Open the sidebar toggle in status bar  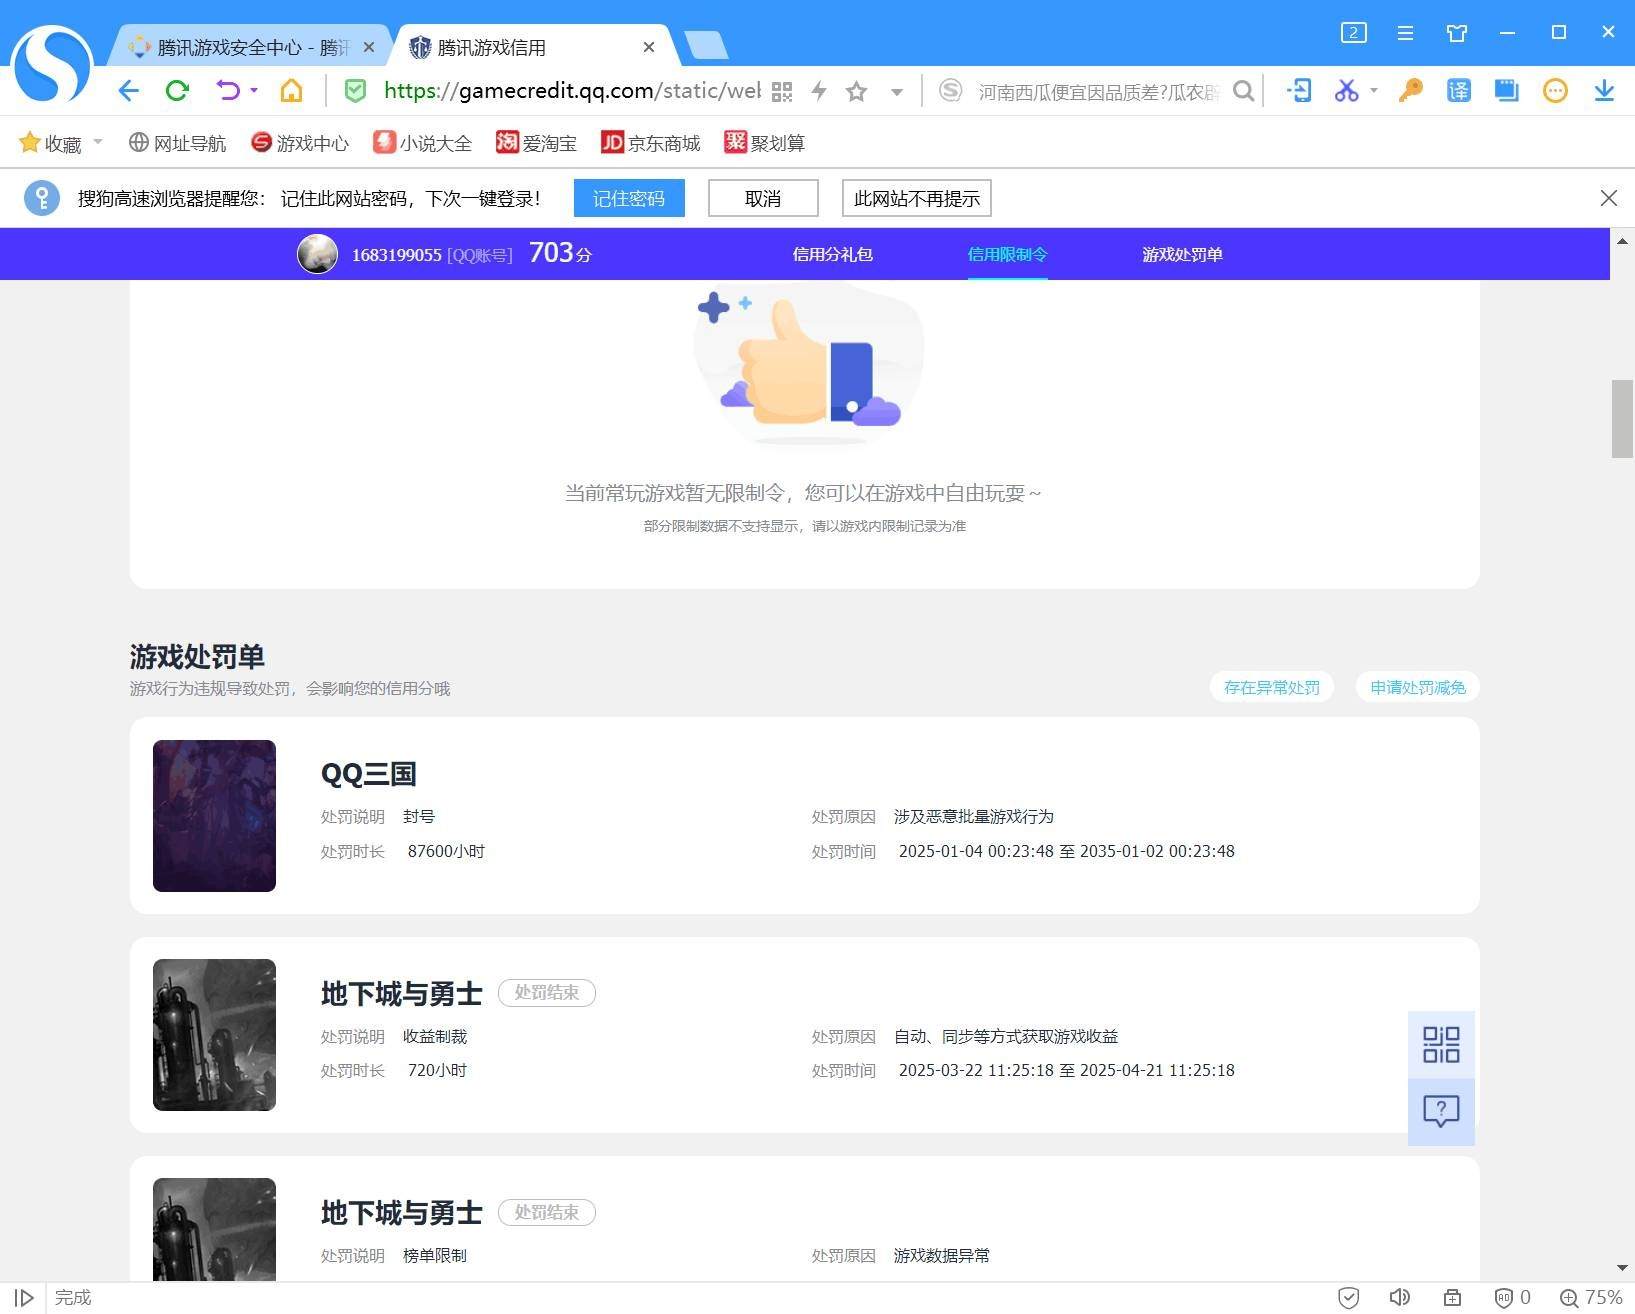tap(24, 1298)
